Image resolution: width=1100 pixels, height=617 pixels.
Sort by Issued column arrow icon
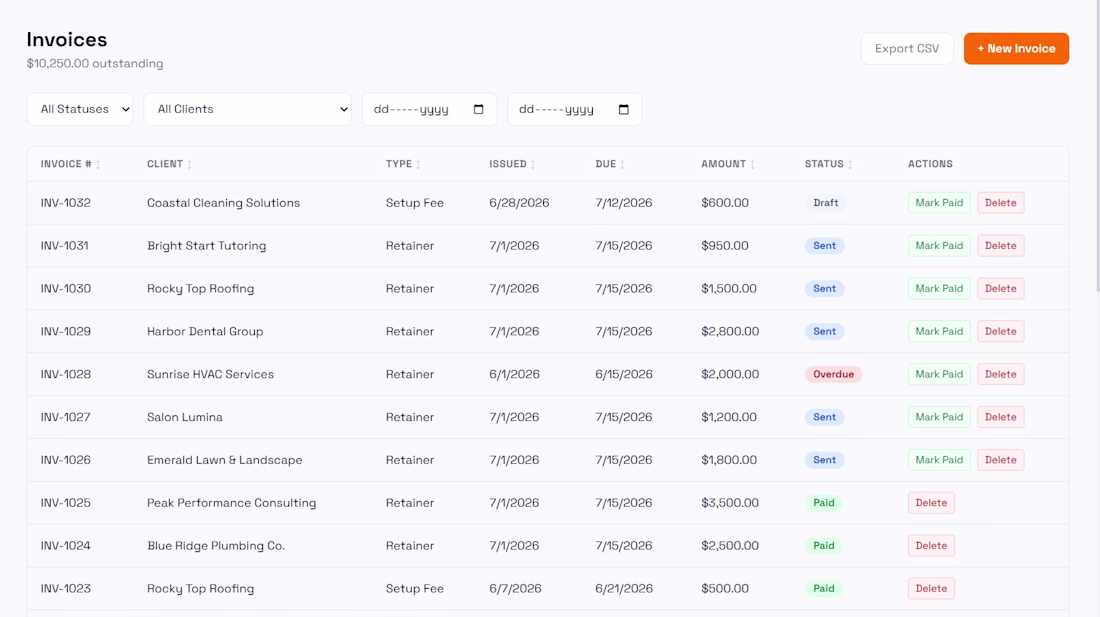click(533, 165)
